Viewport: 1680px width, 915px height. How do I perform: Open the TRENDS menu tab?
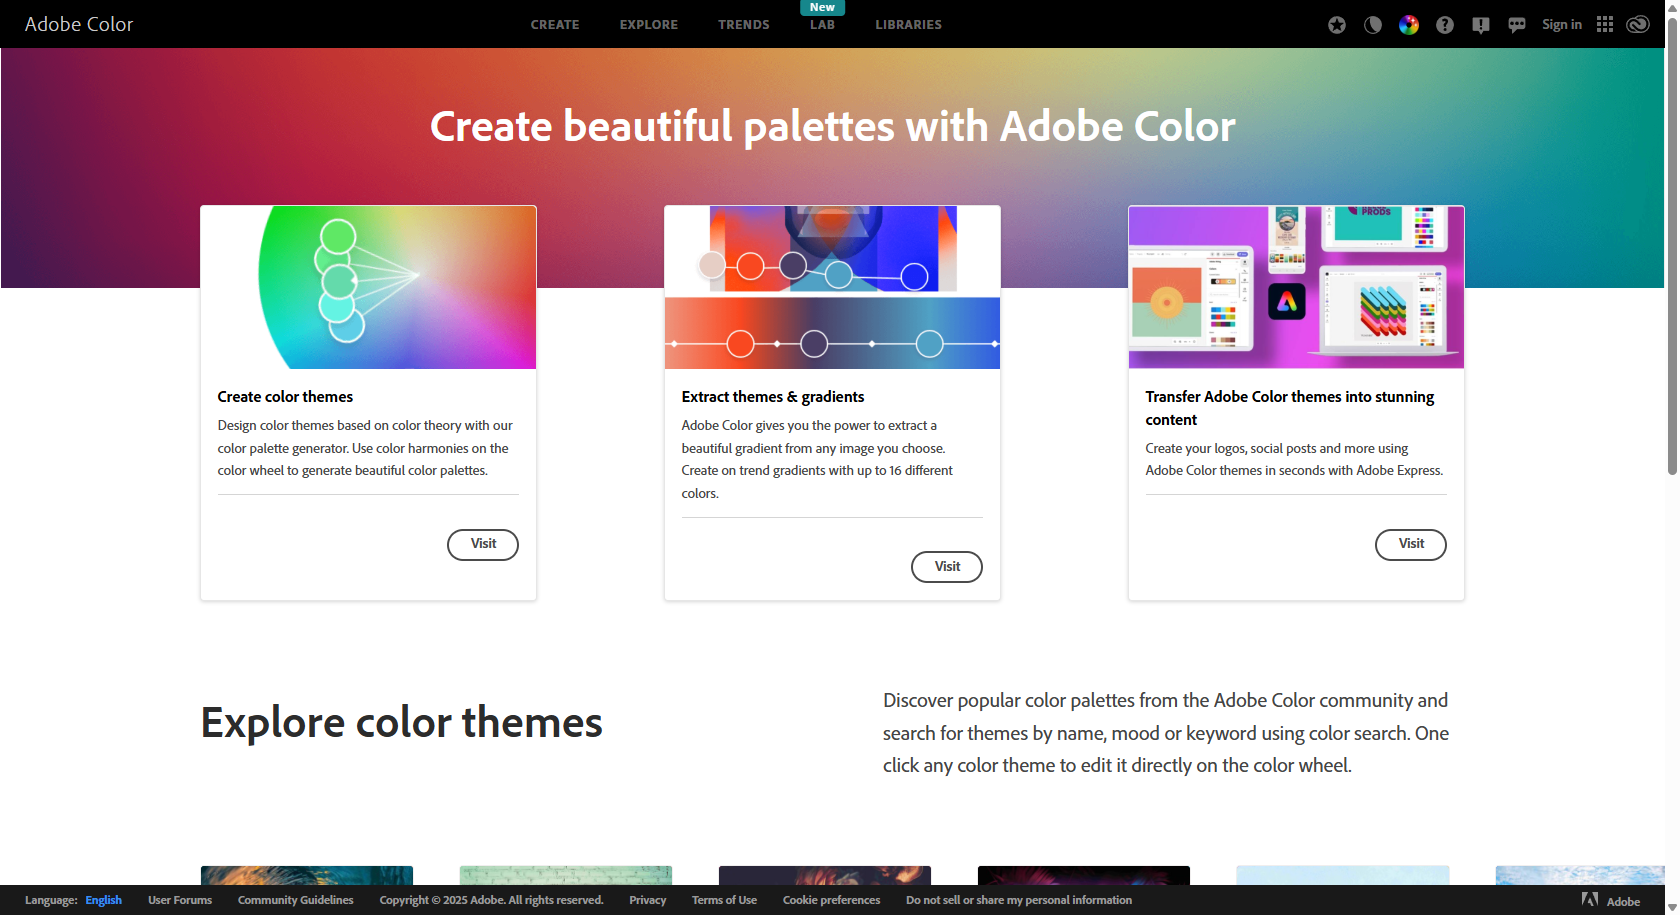744,25
